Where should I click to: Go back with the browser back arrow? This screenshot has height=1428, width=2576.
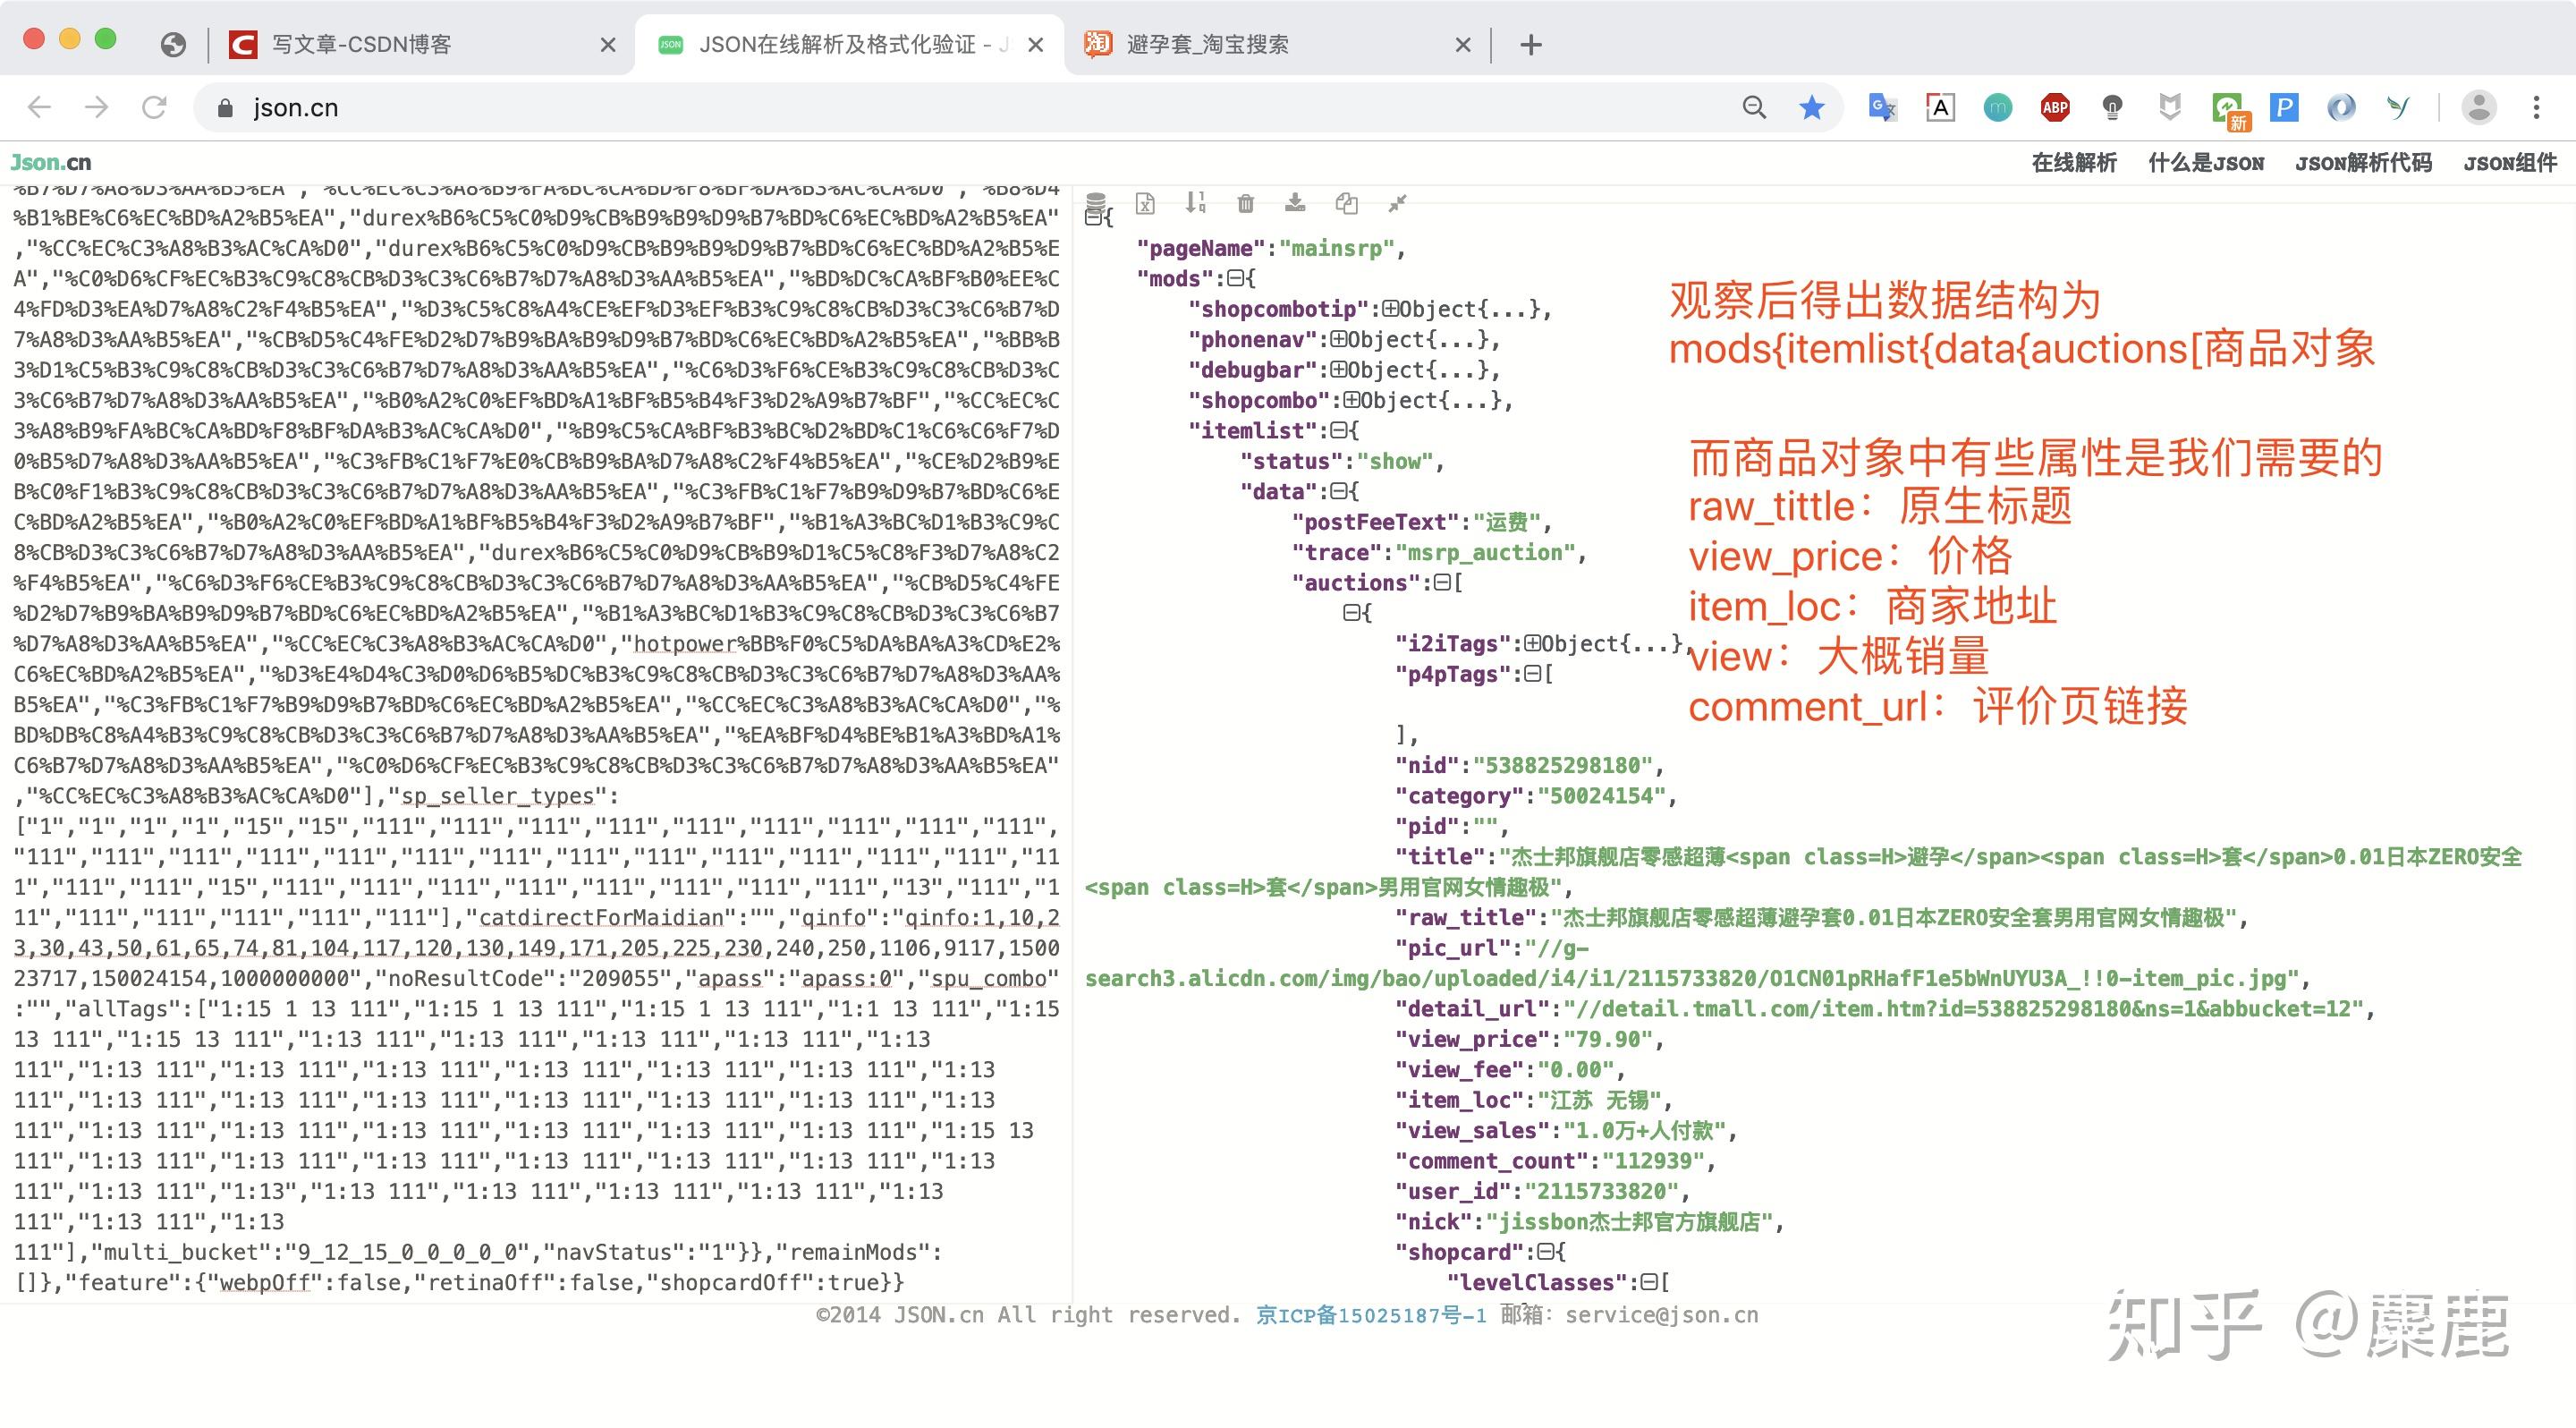pos(39,107)
